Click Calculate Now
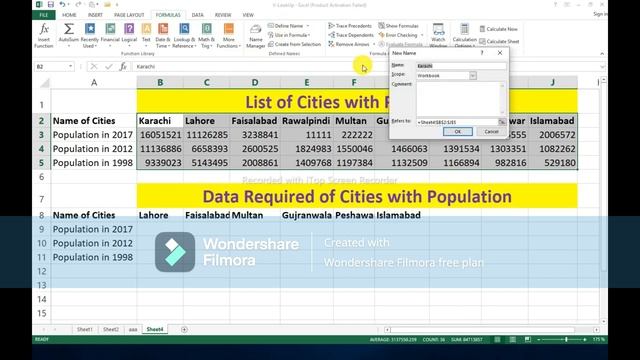 coord(498,29)
